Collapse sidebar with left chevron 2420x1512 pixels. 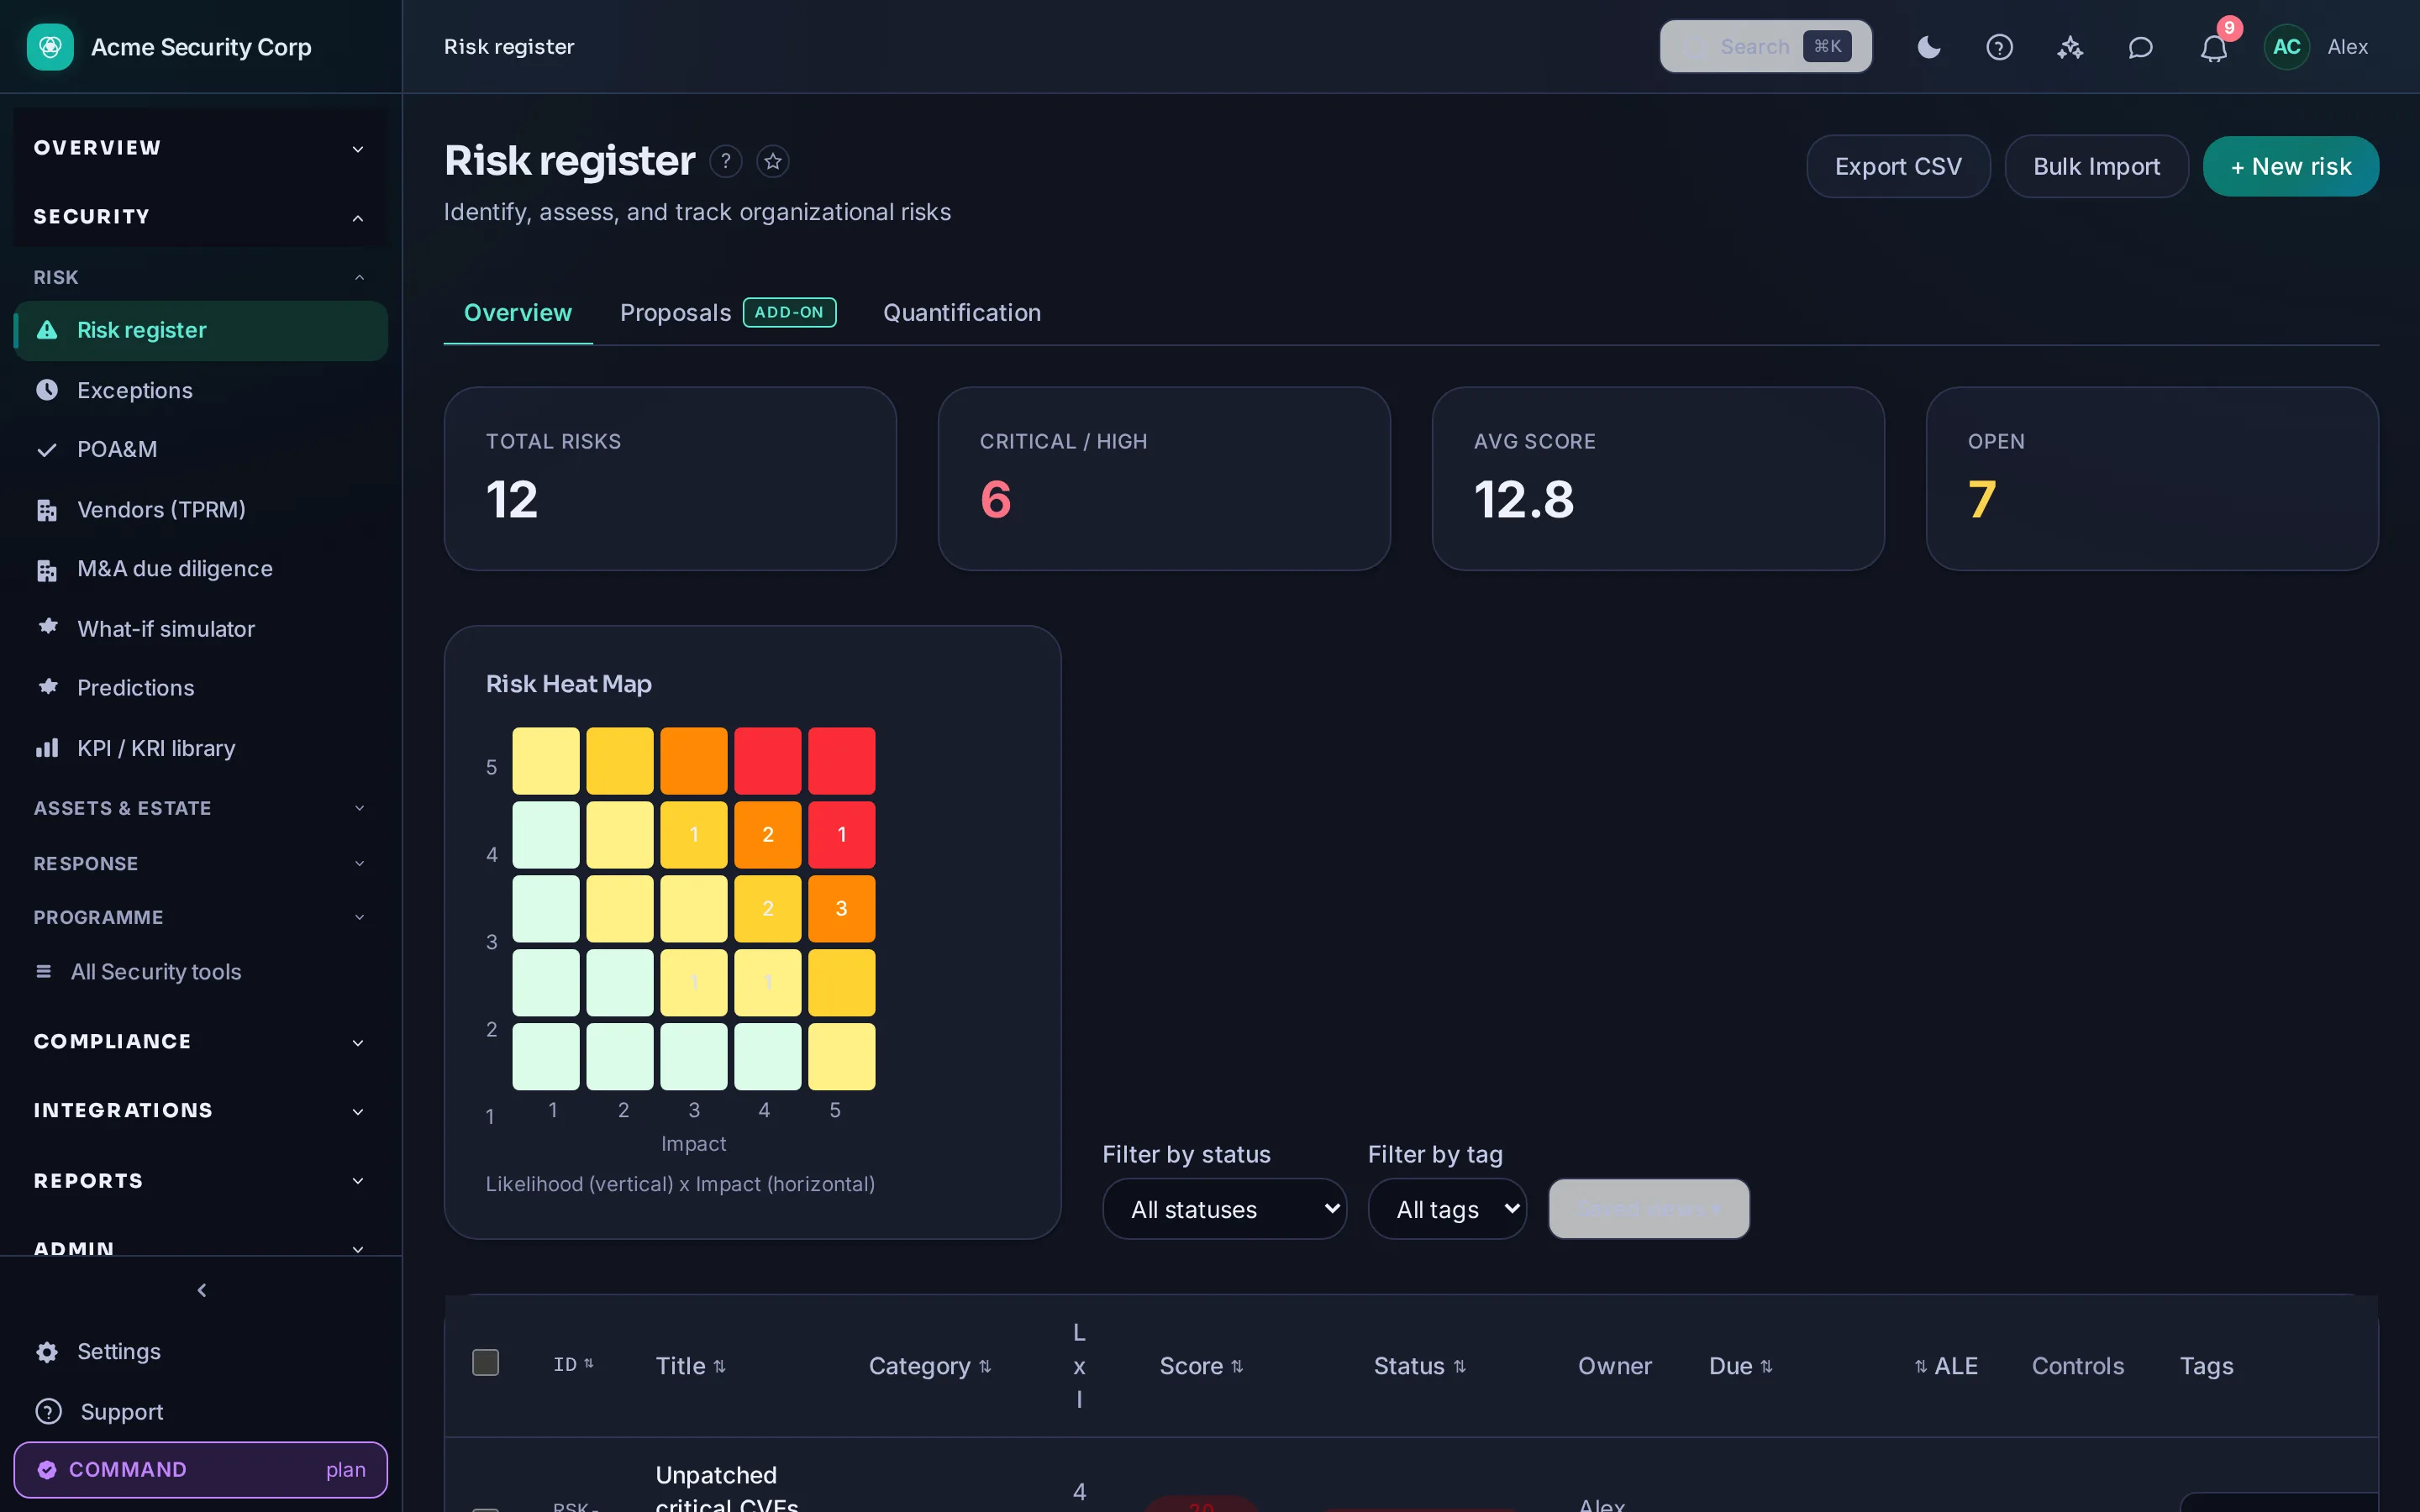[x=201, y=1290]
